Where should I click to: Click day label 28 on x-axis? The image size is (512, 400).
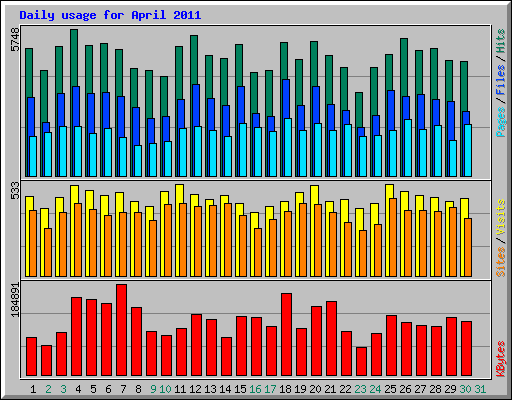point(435,389)
